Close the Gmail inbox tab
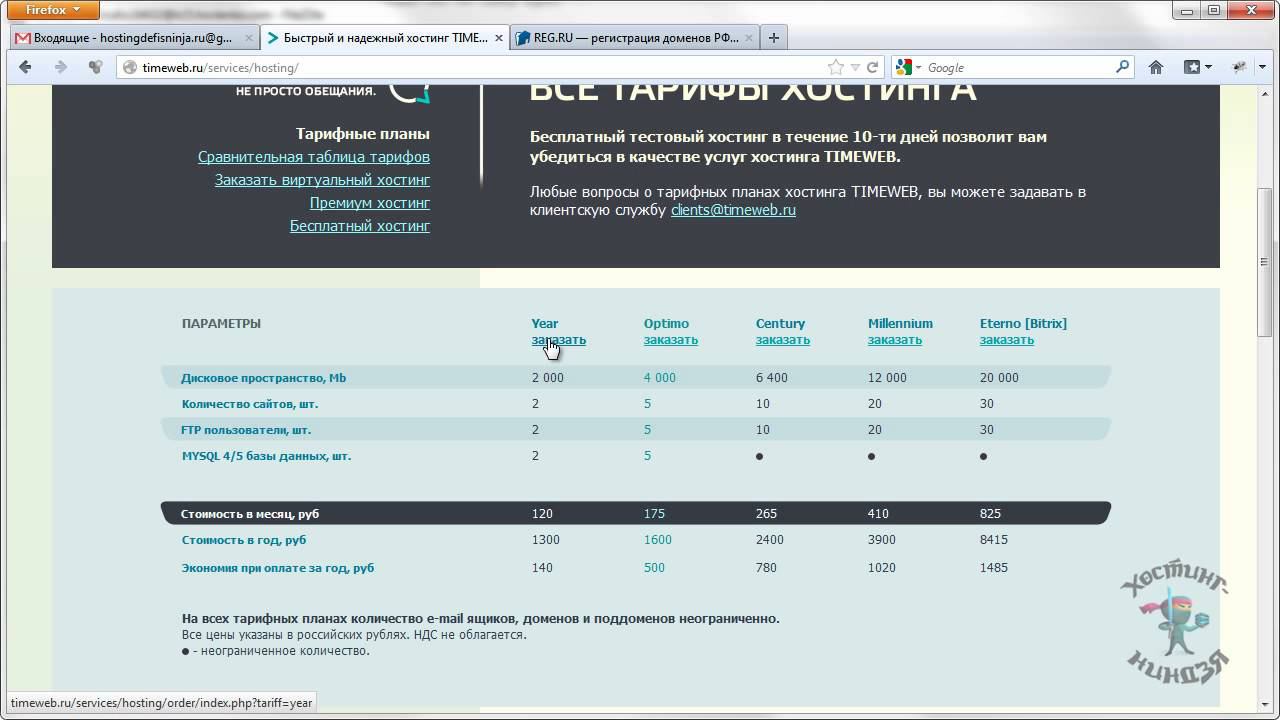This screenshot has height=720, width=1280. (x=249, y=38)
